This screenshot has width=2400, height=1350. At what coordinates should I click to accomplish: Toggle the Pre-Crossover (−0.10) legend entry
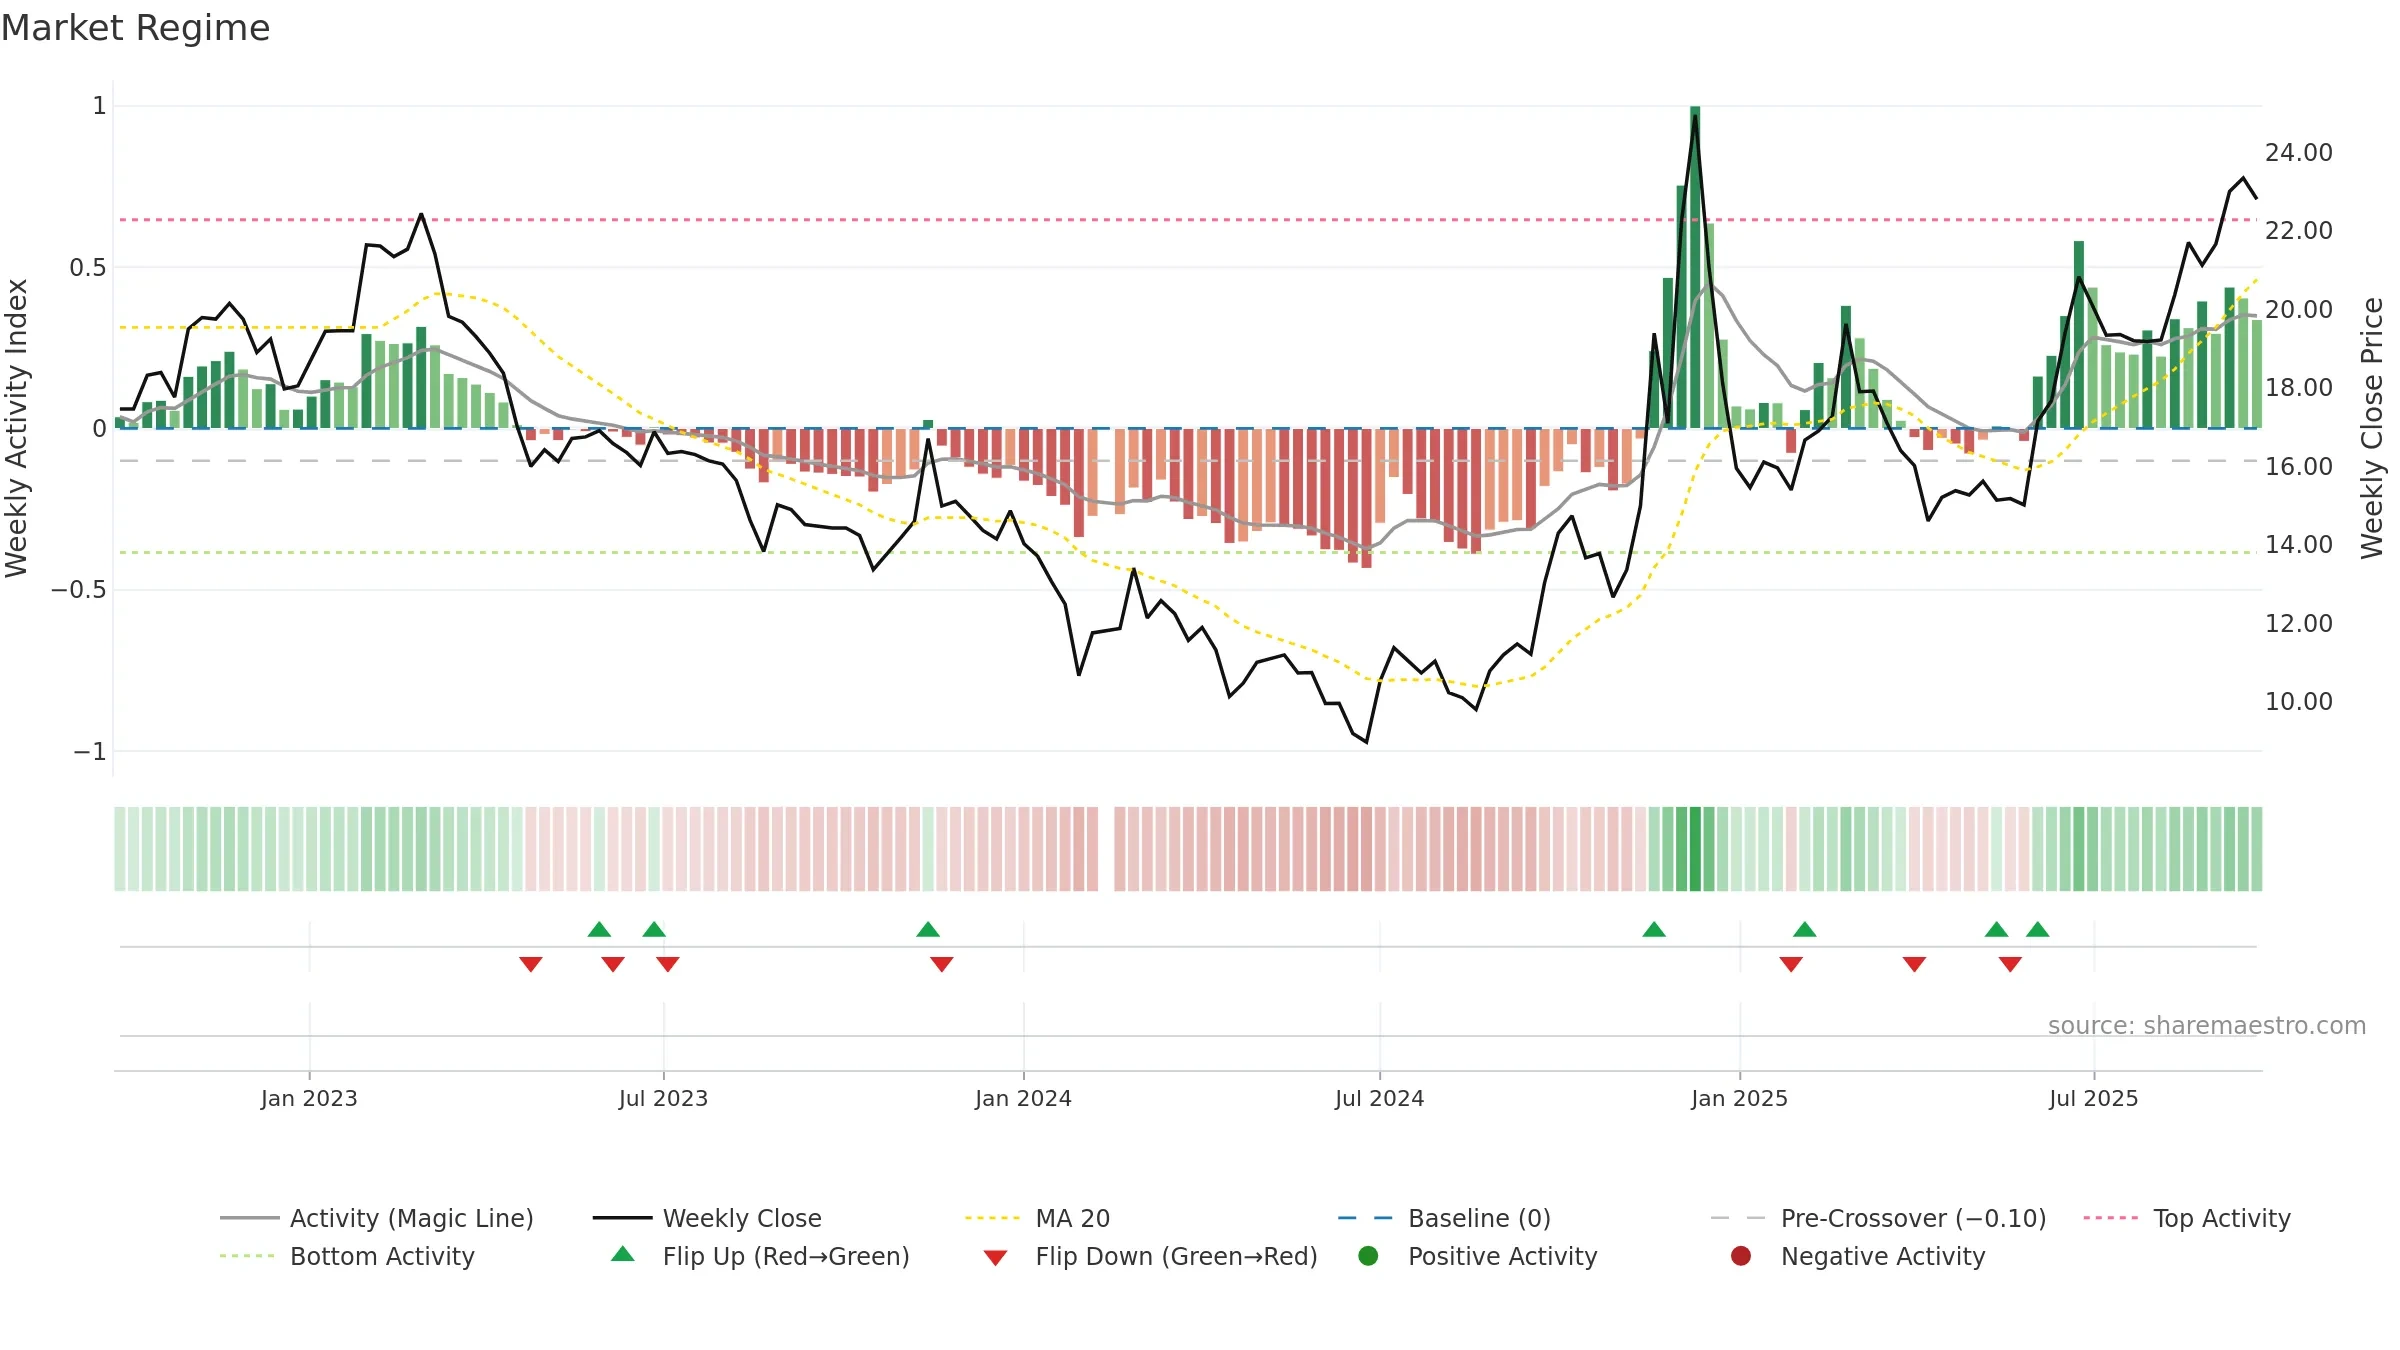pos(1878,1218)
